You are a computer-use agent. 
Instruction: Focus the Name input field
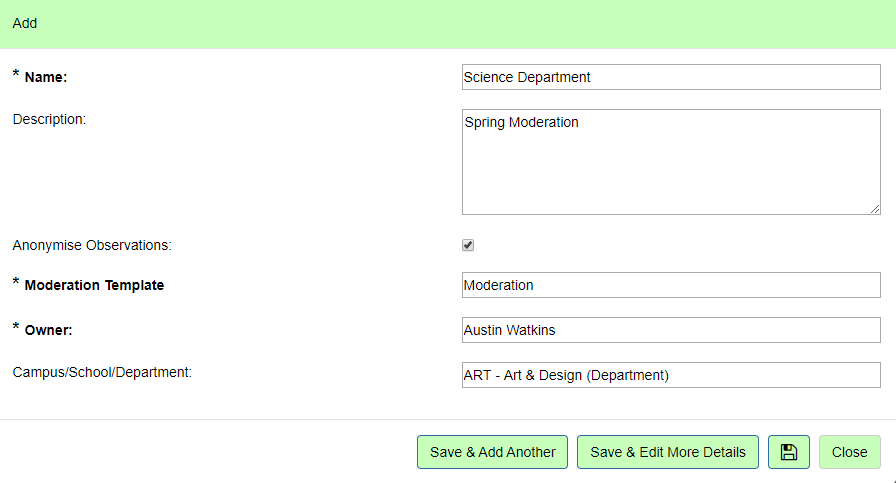[670, 77]
